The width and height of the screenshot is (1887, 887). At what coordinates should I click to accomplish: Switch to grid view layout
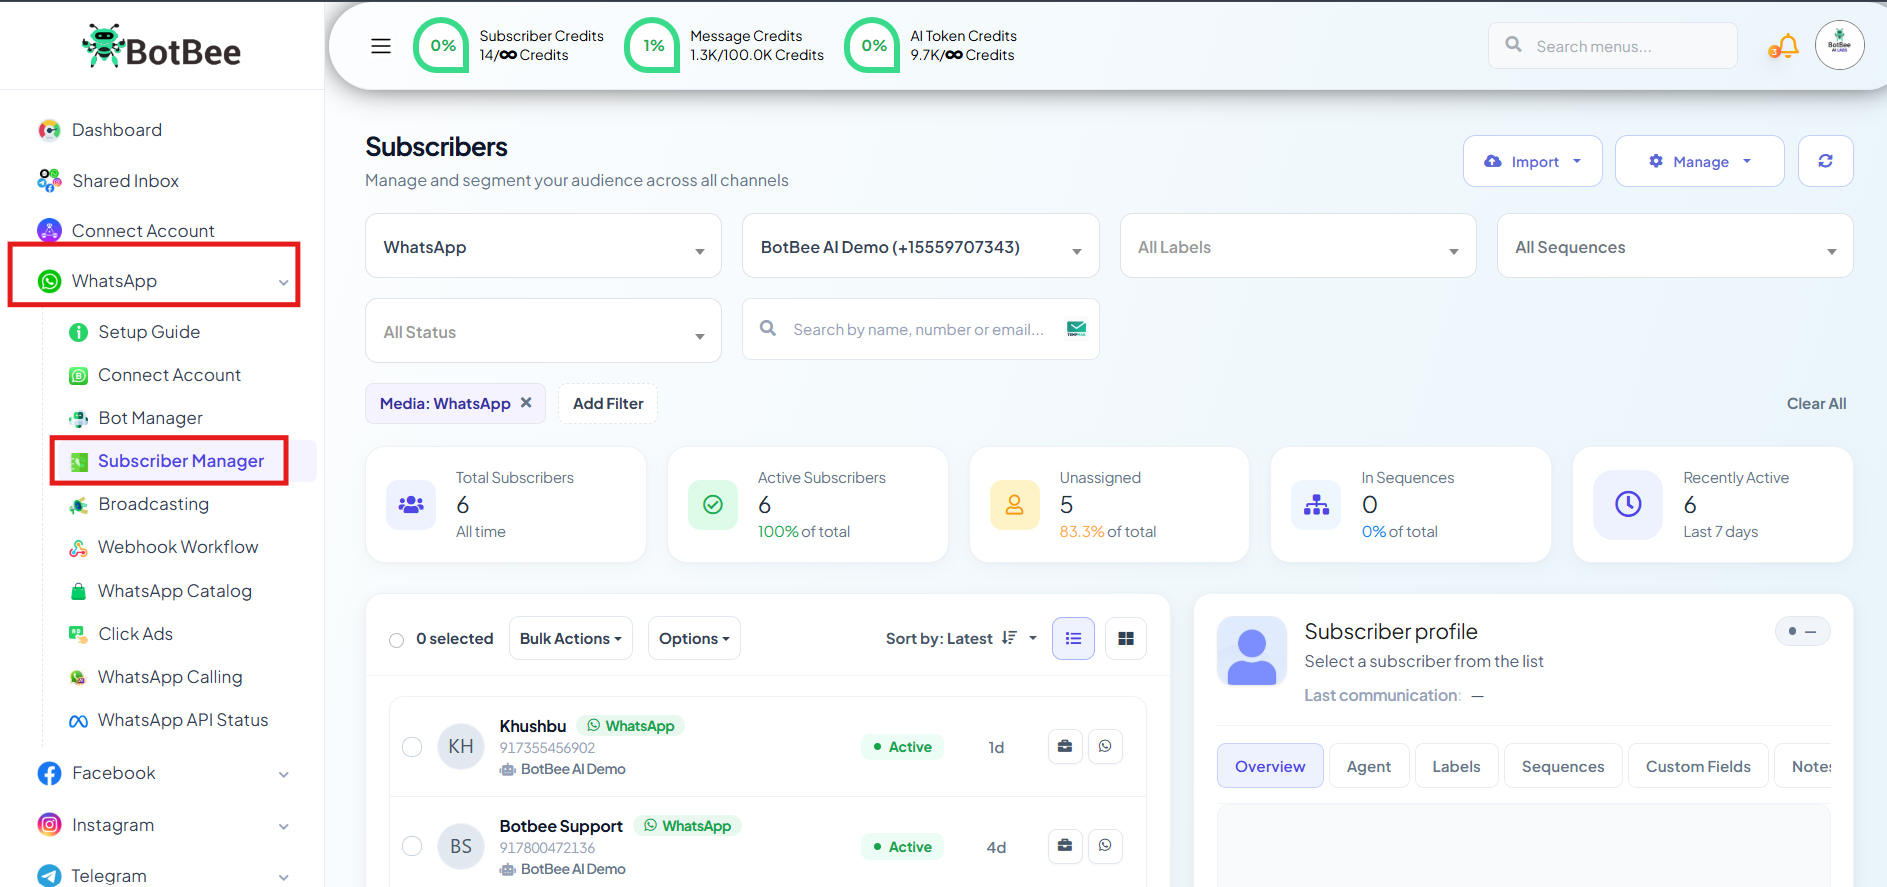point(1126,638)
